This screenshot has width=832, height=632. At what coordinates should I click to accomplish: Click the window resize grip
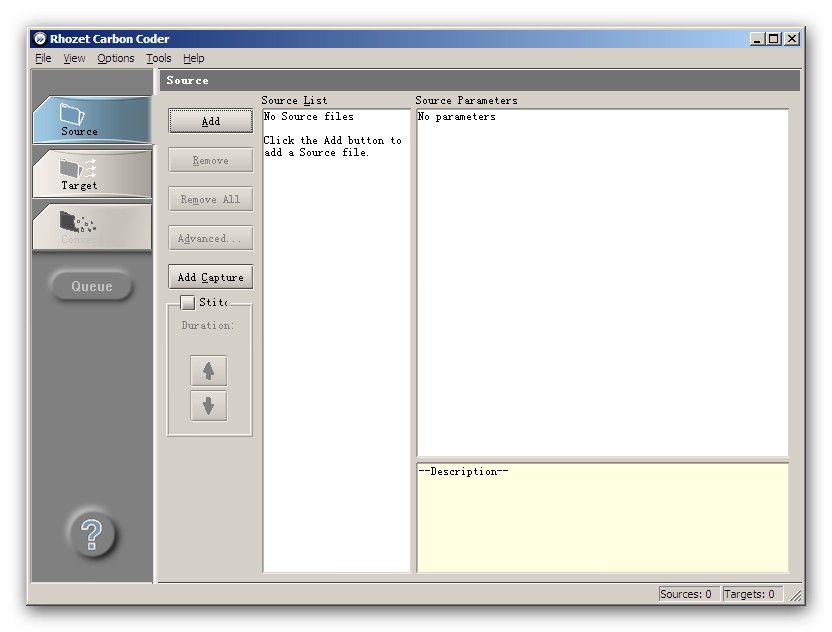point(795,595)
